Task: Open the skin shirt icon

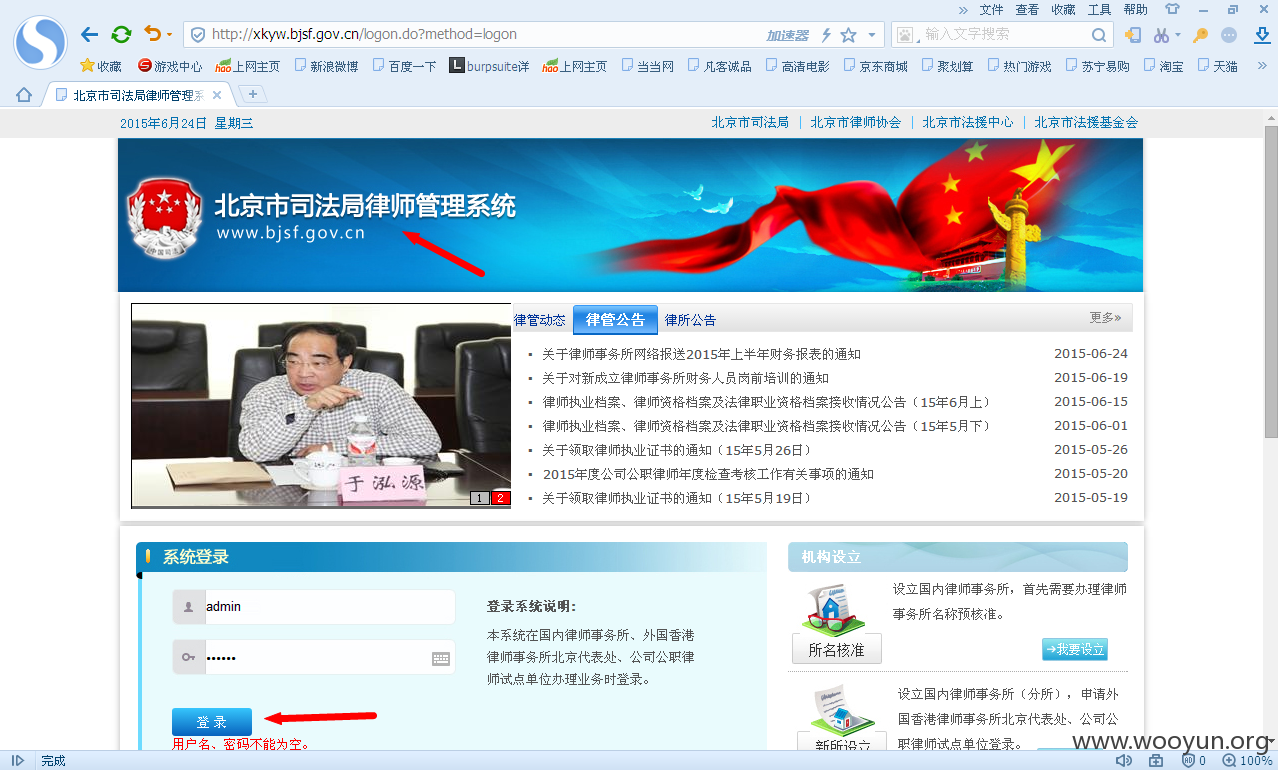Action: (1172, 9)
